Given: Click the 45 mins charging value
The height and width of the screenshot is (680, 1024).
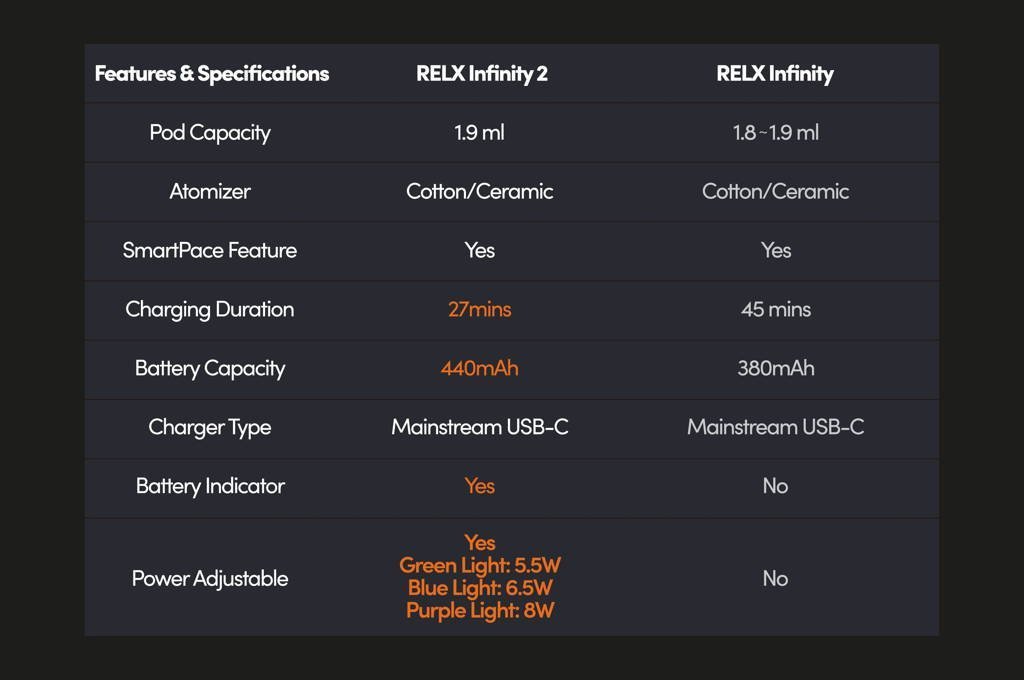Looking at the screenshot, I should 775,310.
